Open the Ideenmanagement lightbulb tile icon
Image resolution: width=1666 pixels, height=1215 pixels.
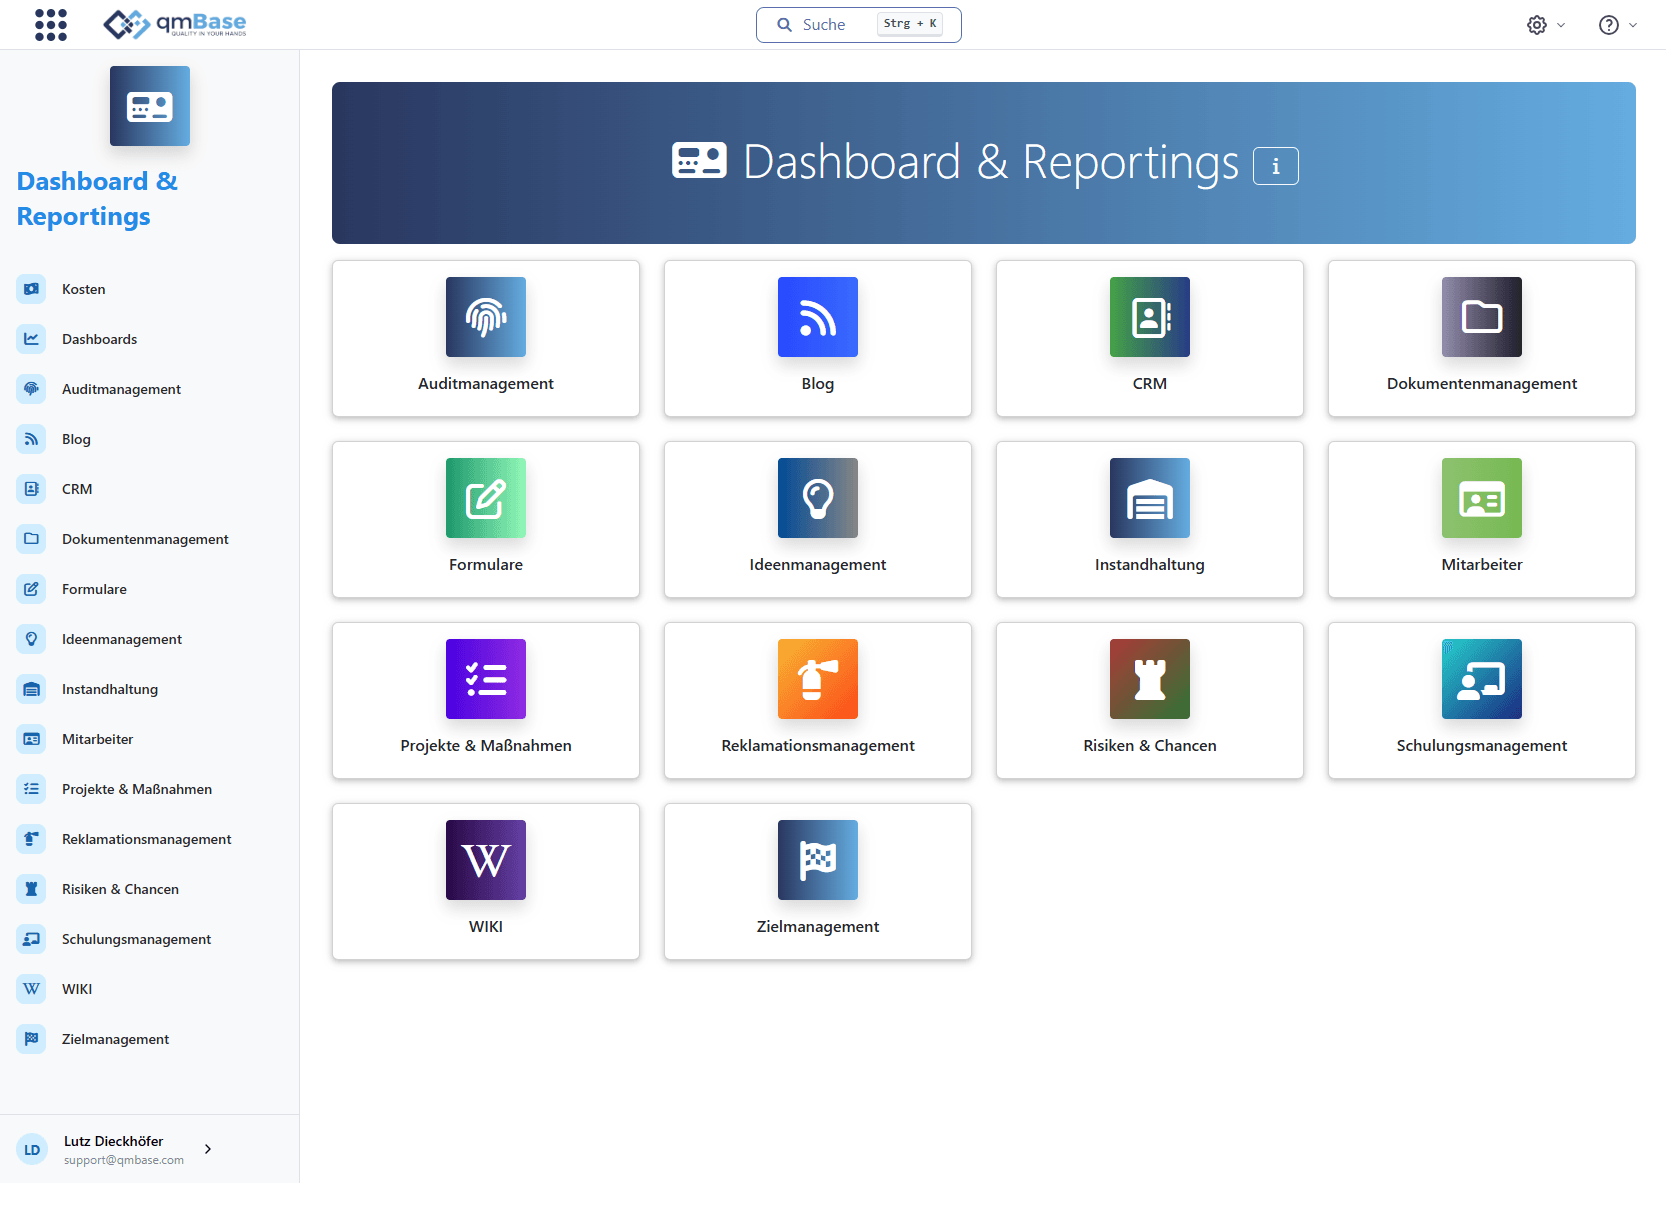click(x=818, y=498)
